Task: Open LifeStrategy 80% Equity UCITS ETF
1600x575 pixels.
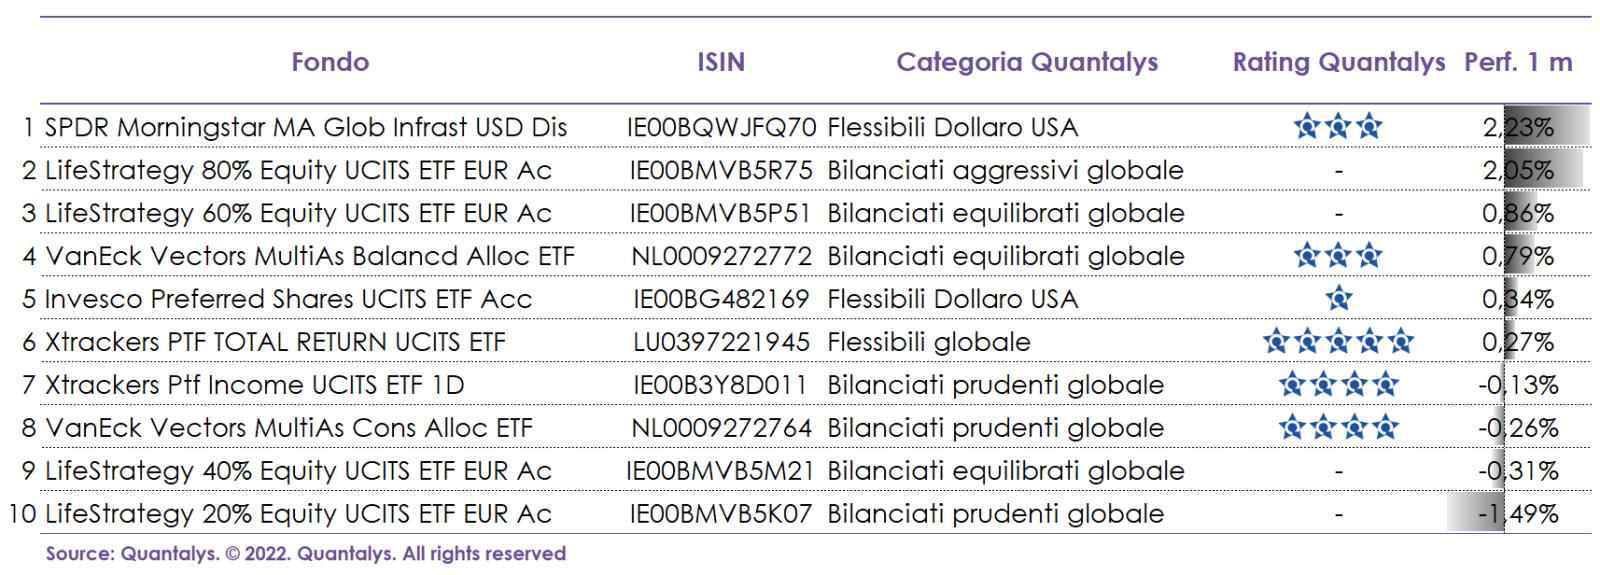Action: 298,171
